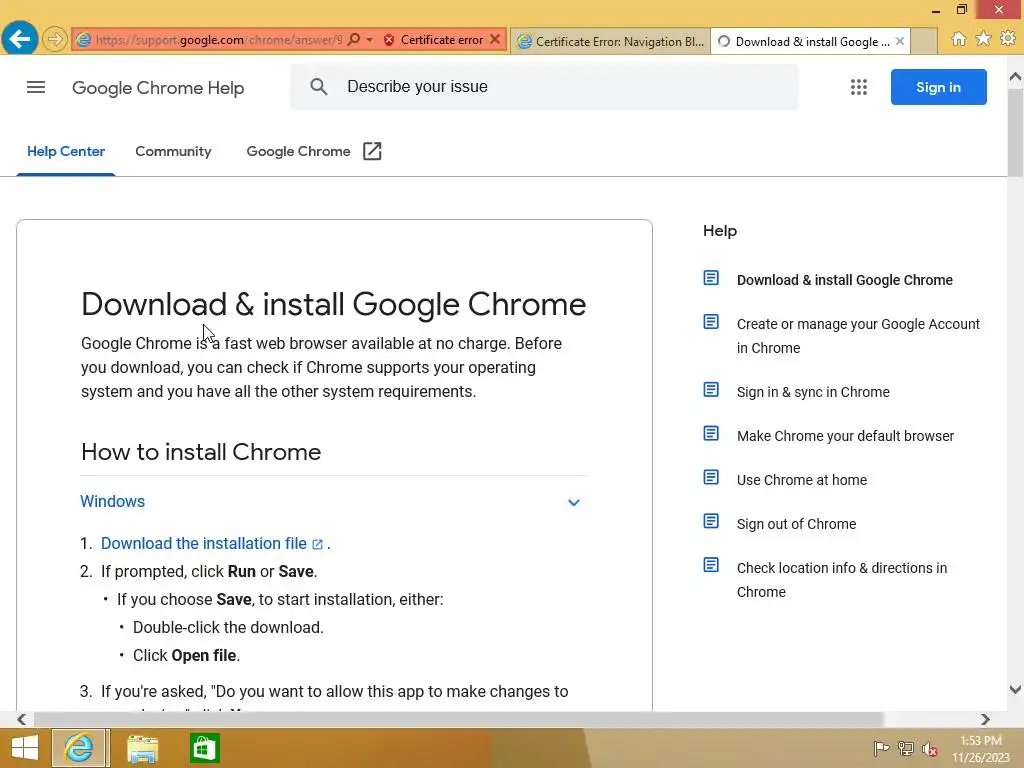Click the browser forward arrow button
Screen dimensions: 1024x768
[x=55, y=39]
